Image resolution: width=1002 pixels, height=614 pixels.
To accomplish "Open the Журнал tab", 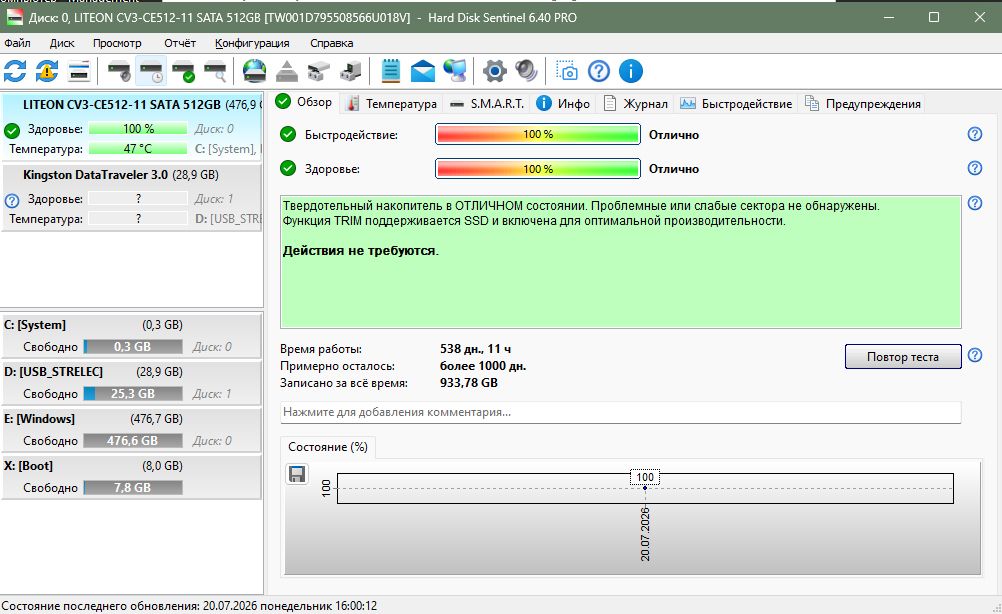I will (636, 104).
